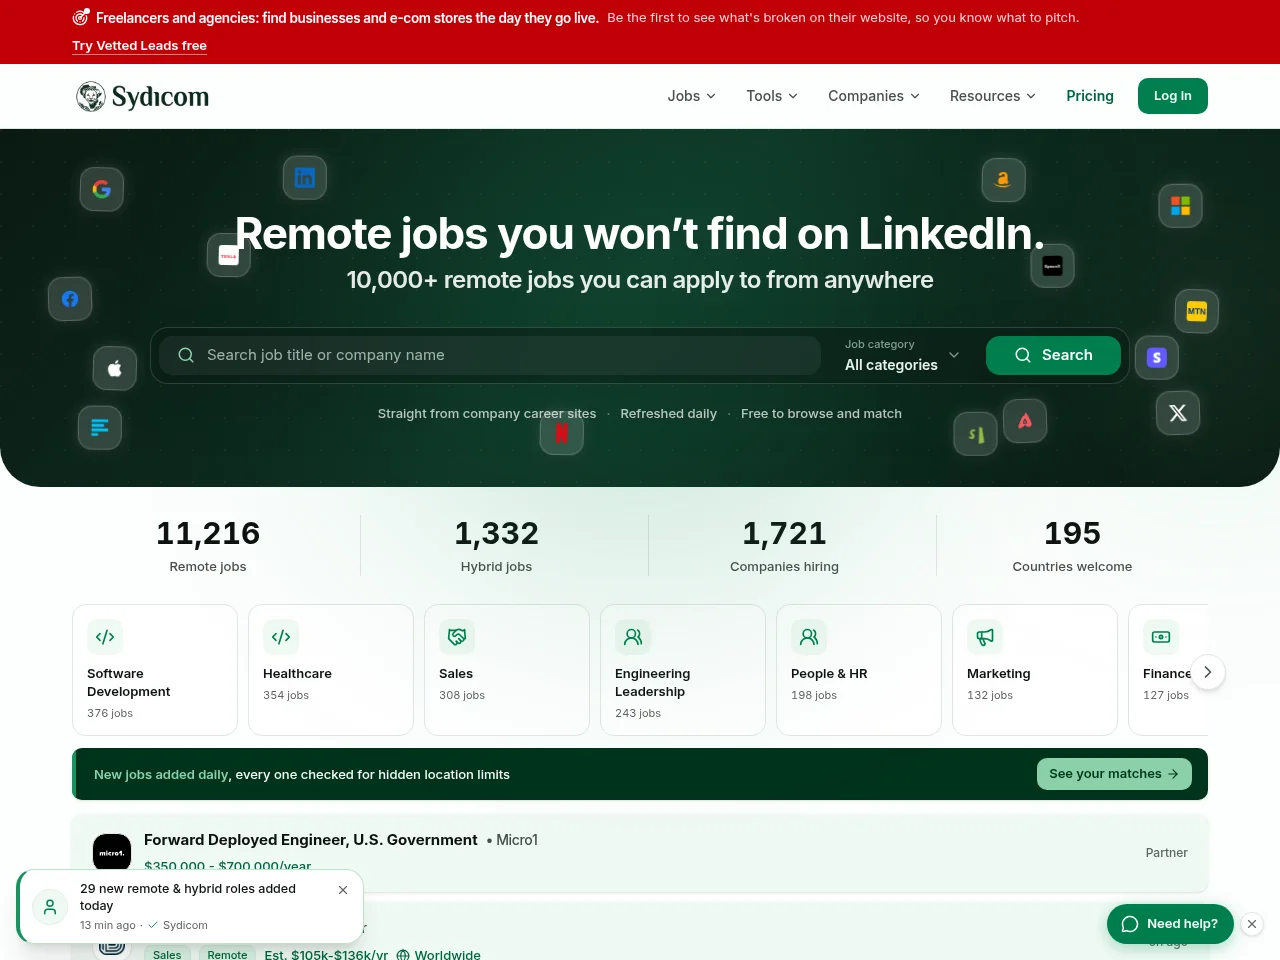Click the LinkedIn floating logo icon
Screen dimensions: 1280x960
click(305, 178)
